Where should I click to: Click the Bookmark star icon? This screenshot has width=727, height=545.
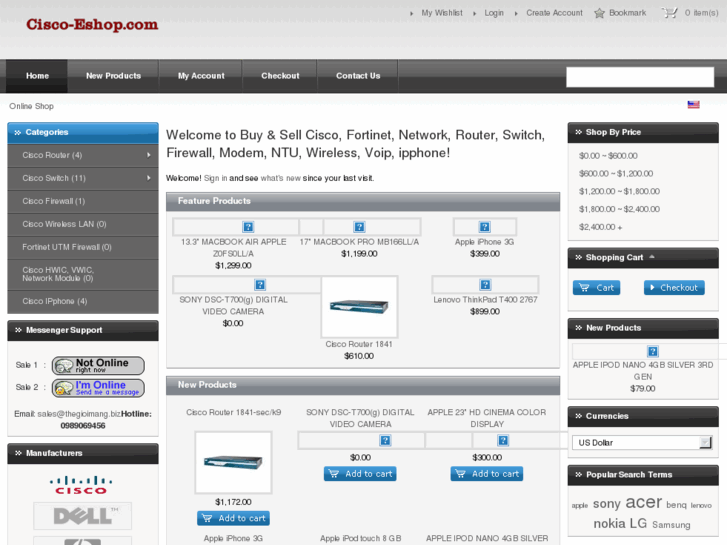point(599,13)
